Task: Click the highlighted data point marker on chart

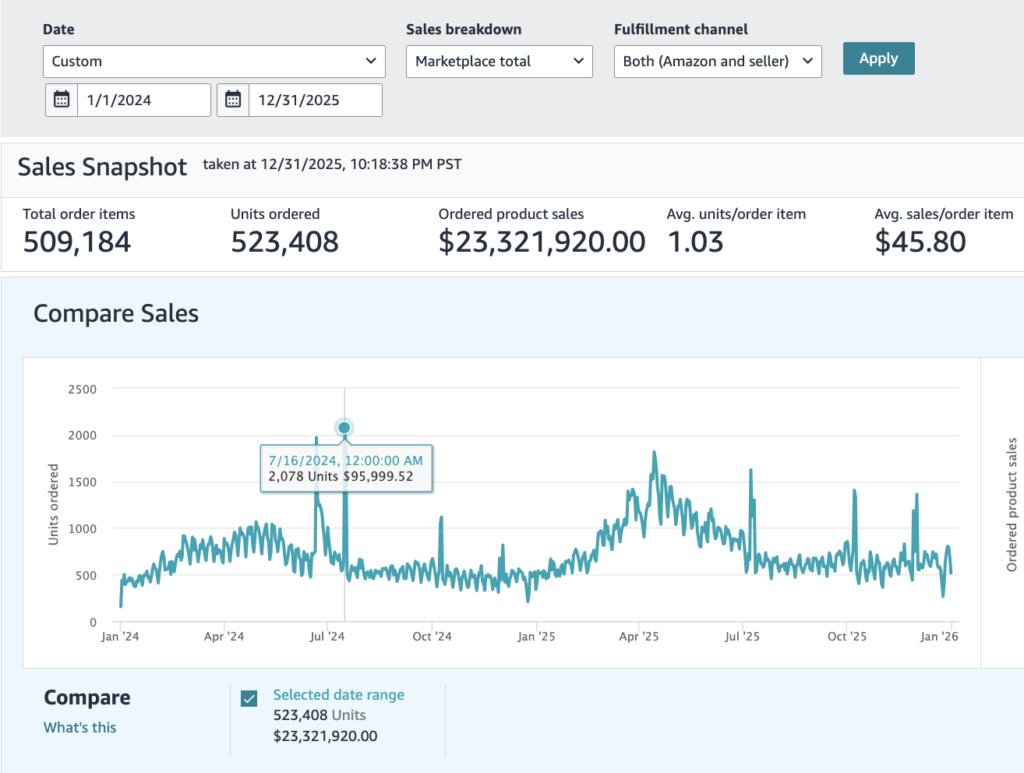Action: point(344,428)
